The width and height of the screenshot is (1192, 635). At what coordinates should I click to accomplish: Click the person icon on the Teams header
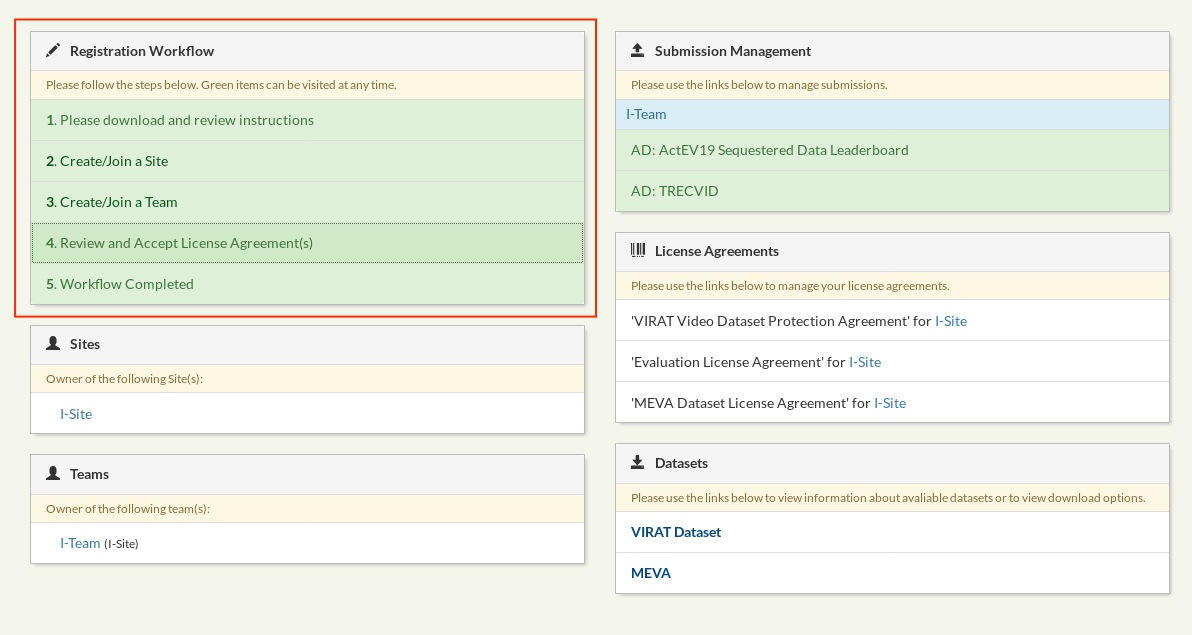[51, 471]
